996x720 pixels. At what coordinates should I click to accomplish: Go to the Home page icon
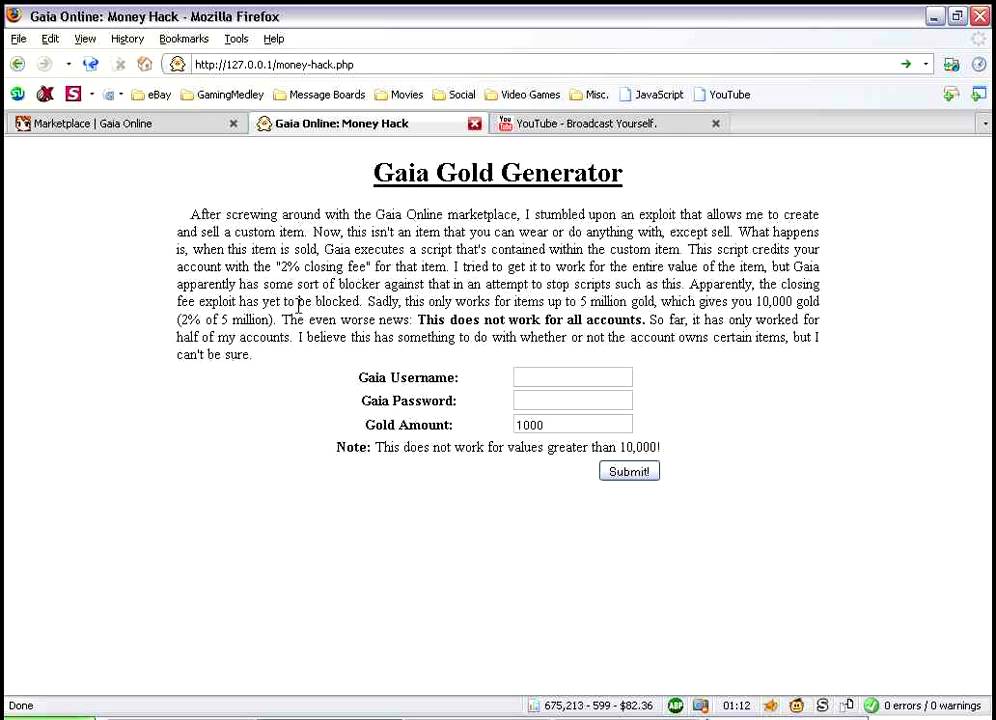145,64
